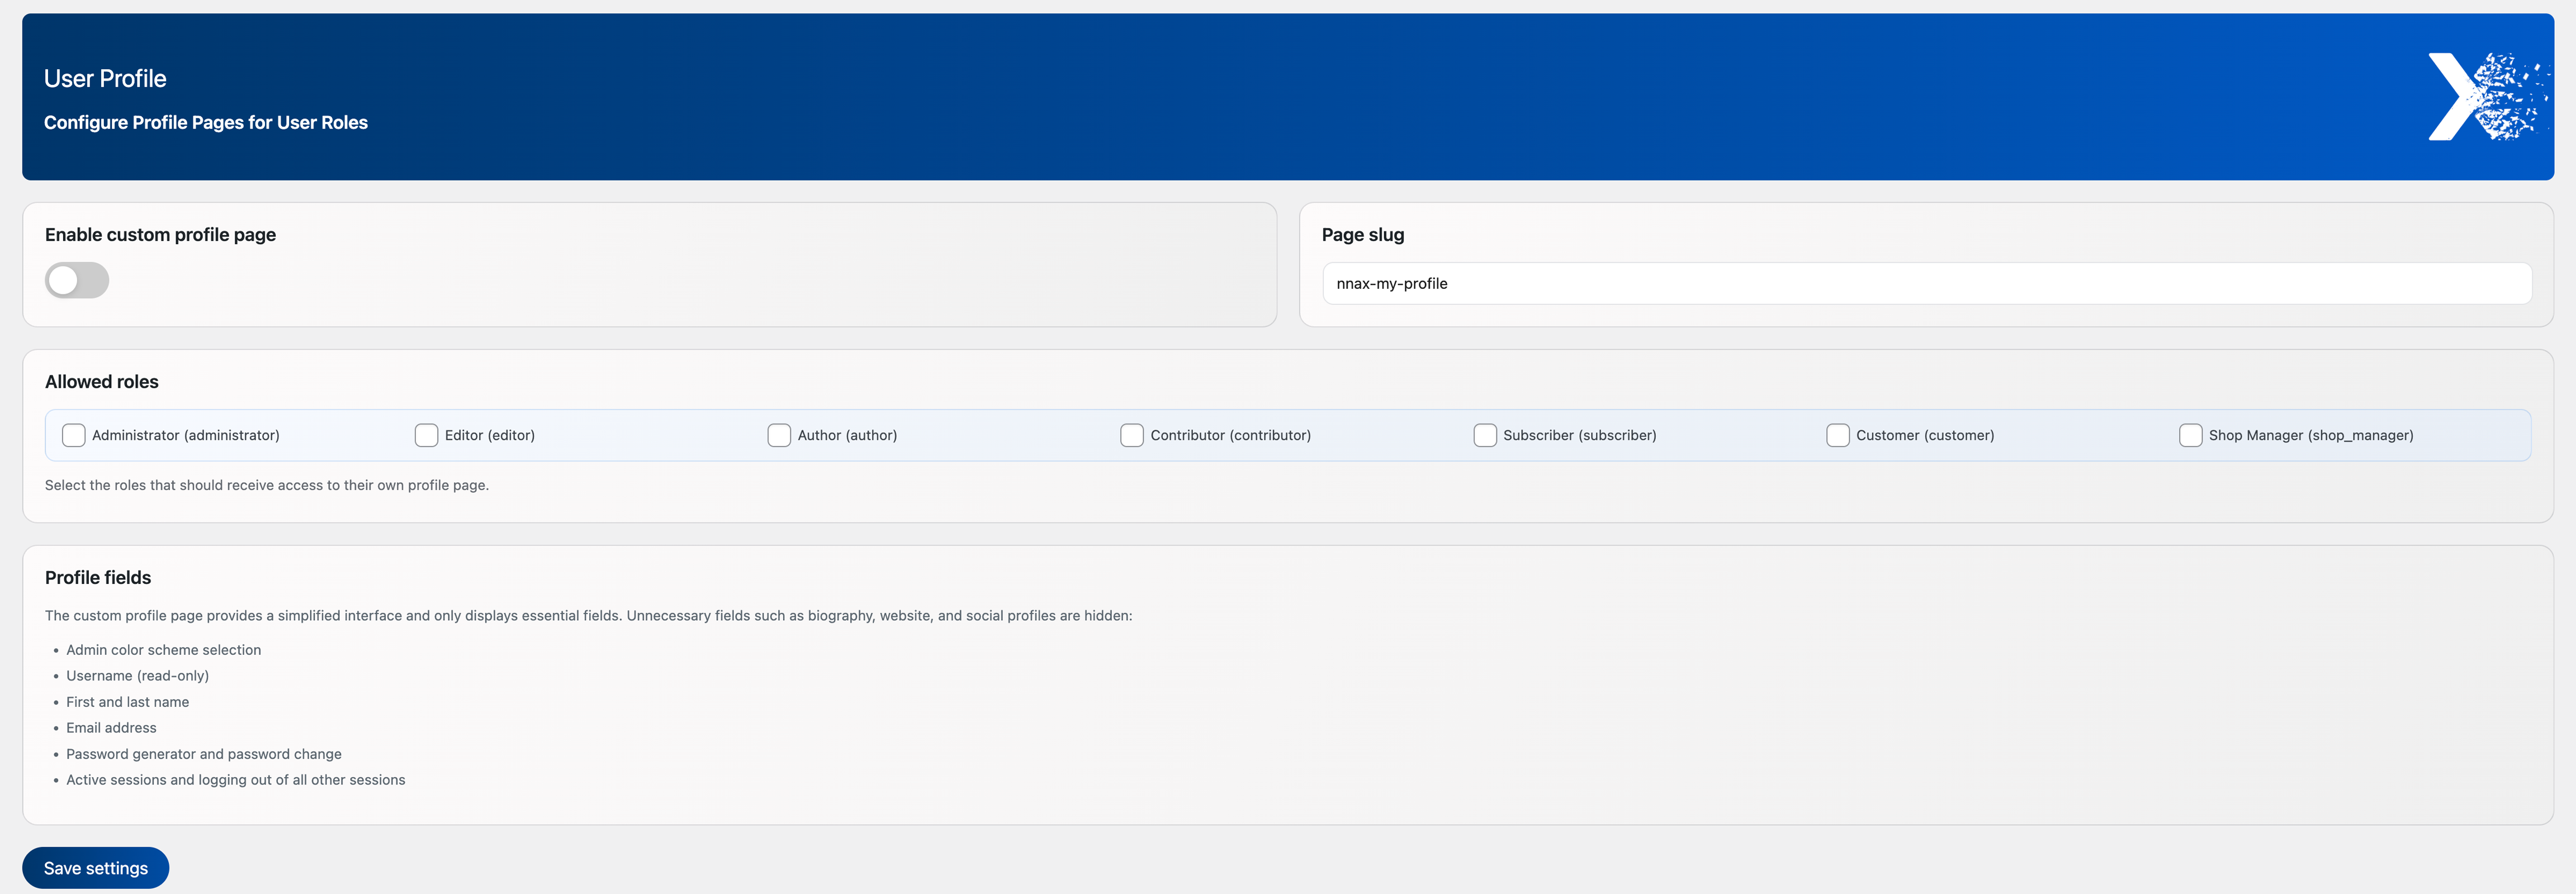This screenshot has width=2576, height=894.
Task: Click the 'The custom profile page provides' description paragraph
Action: coord(589,615)
